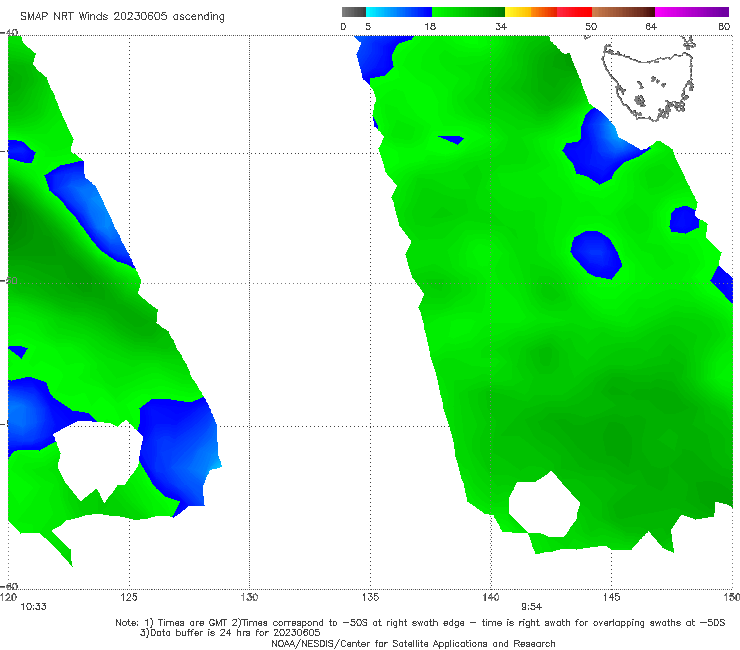Click the 'Note: 1) Times are GMT' line
The image size is (740, 650).
pos(420,623)
